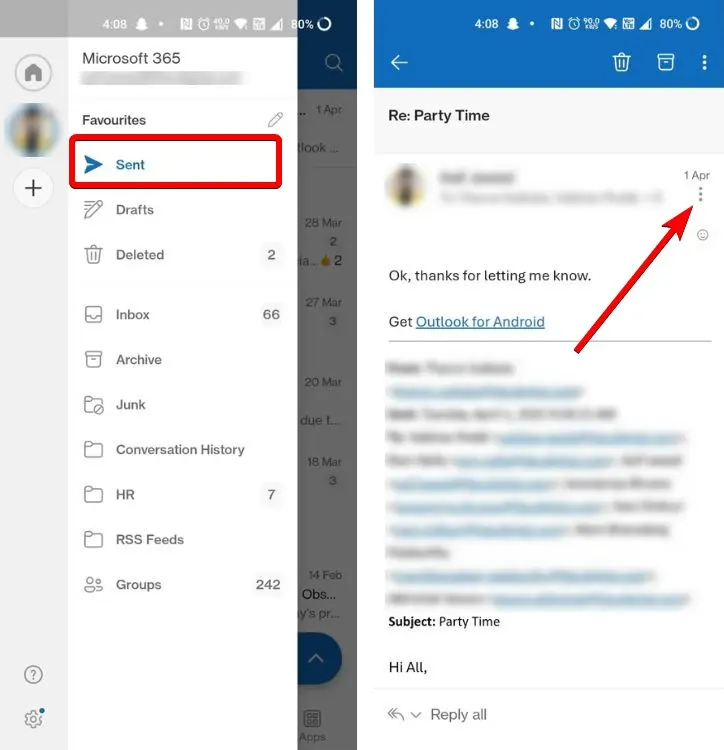Archive the email with archive icon
Viewport: 724px width, 750px height.
[666, 62]
